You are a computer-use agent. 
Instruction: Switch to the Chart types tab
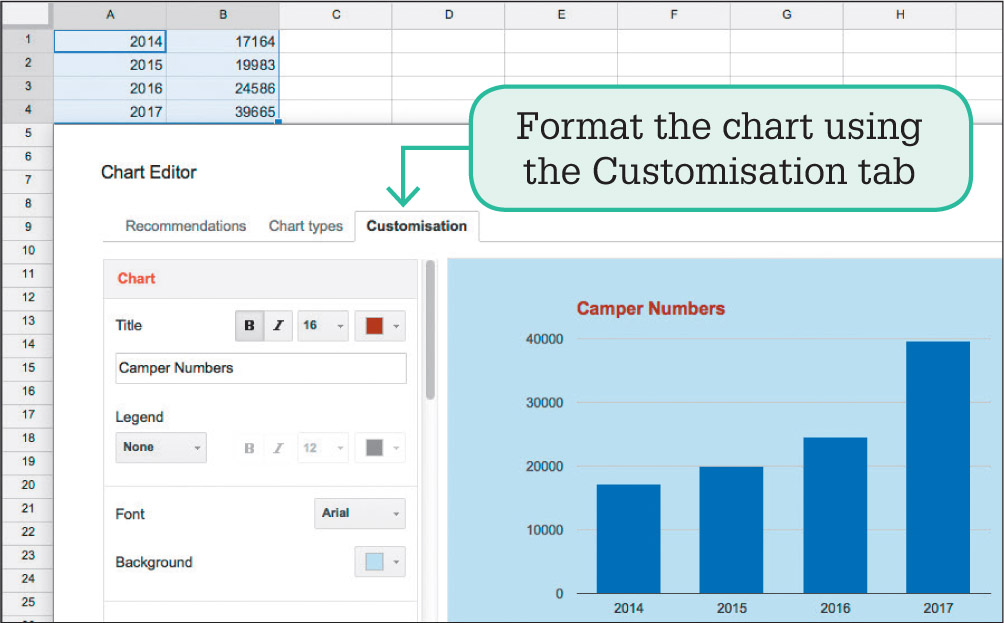pos(305,226)
